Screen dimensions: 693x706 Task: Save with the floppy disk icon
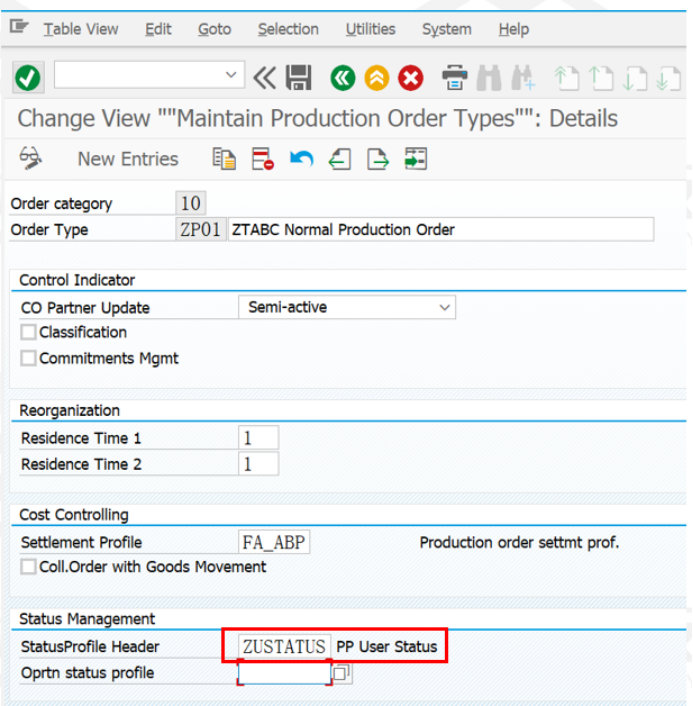(x=299, y=77)
